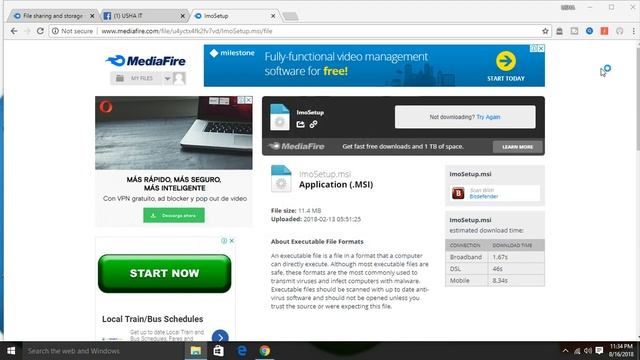Screen dimensions: 640x360
Task: Click the MediaFire logo at top
Action: (x=146, y=61)
